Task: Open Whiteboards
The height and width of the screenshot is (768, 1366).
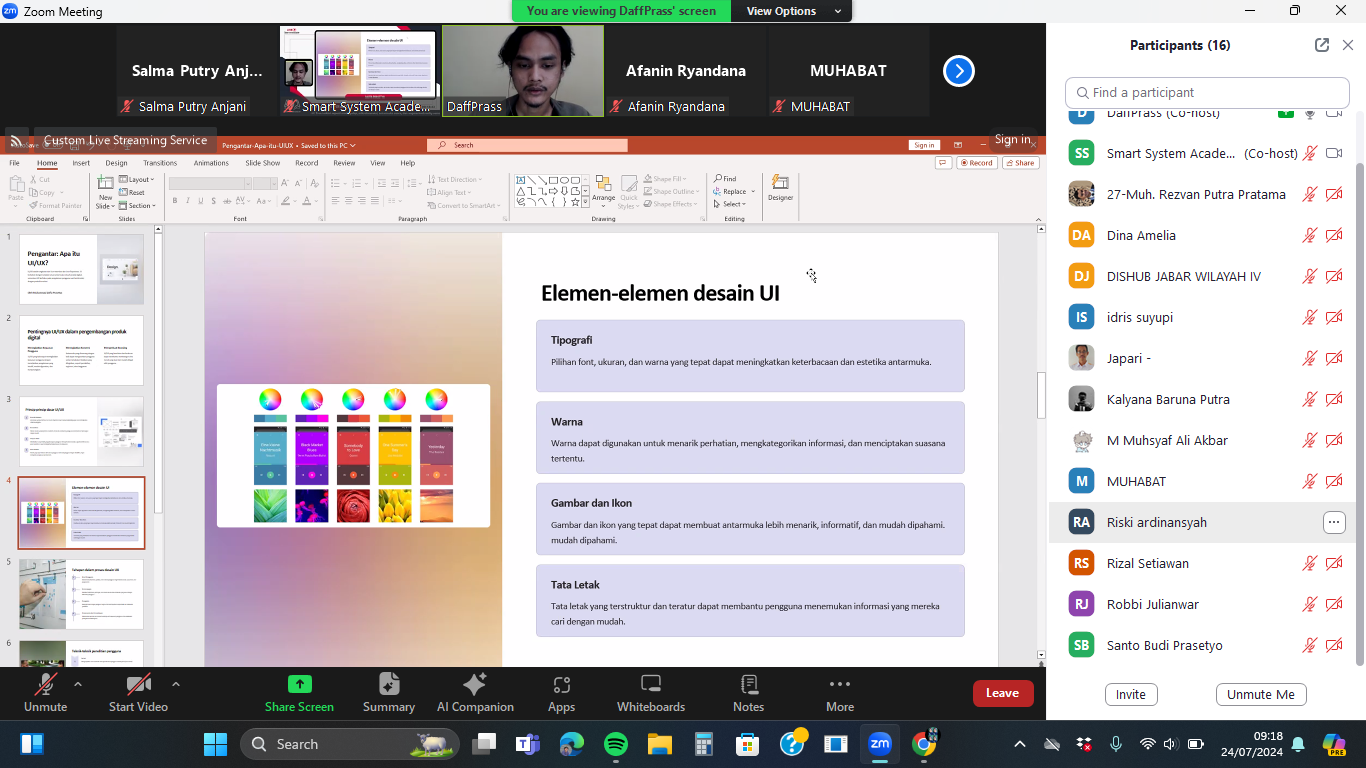Action: click(651, 694)
